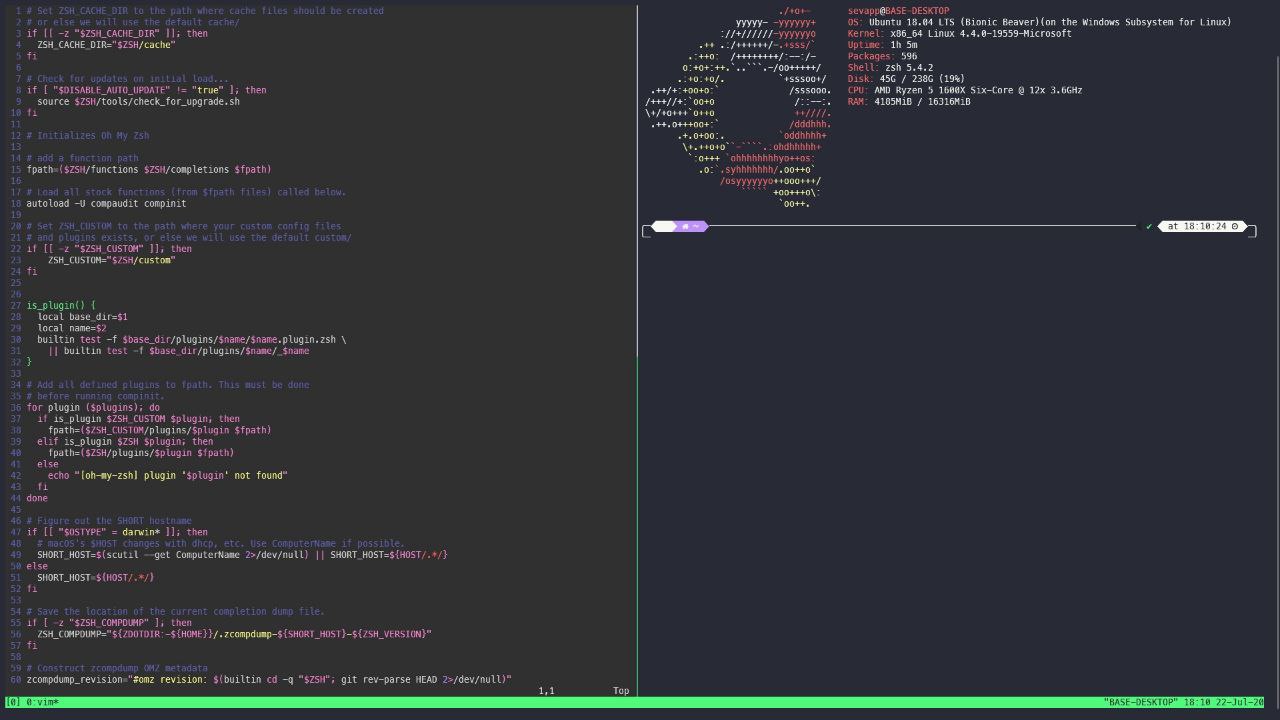Select tmux window '0:vim*' in the status bar
This screenshot has height=720, width=1280.
[x=42, y=702]
